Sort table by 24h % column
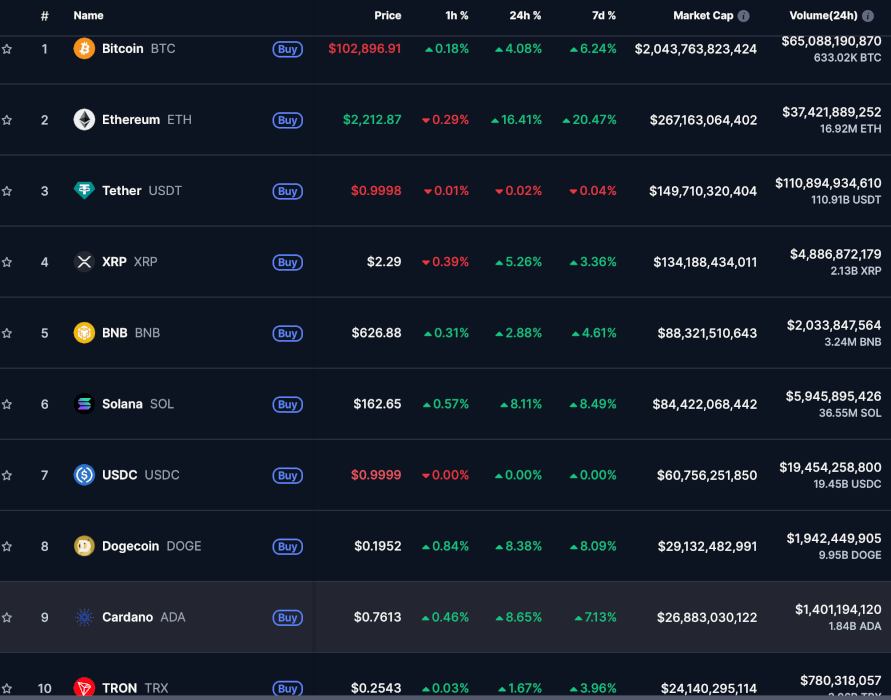Viewport: 891px width, 700px height. coord(525,15)
